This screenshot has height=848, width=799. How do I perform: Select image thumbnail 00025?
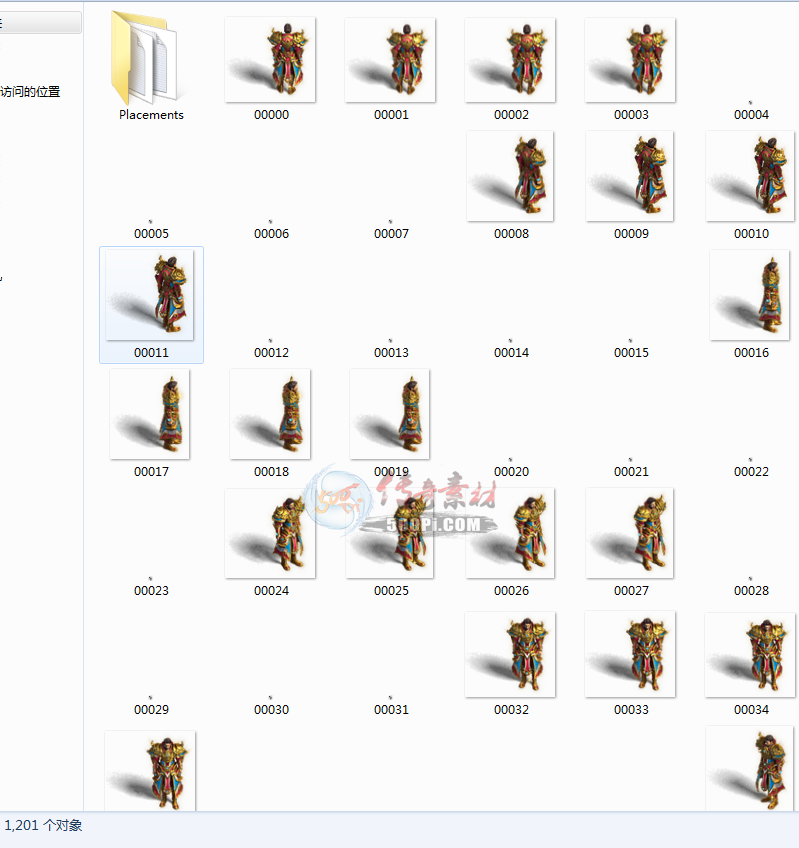pyautogui.click(x=391, y=533)
